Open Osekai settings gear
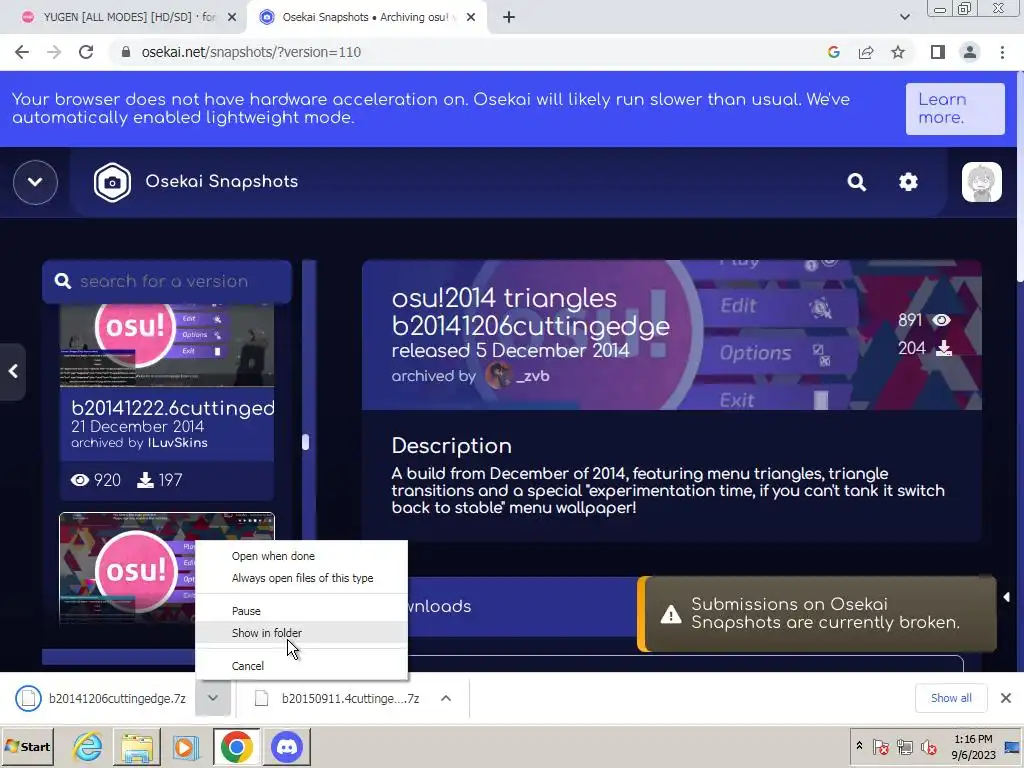 point(908,182)
